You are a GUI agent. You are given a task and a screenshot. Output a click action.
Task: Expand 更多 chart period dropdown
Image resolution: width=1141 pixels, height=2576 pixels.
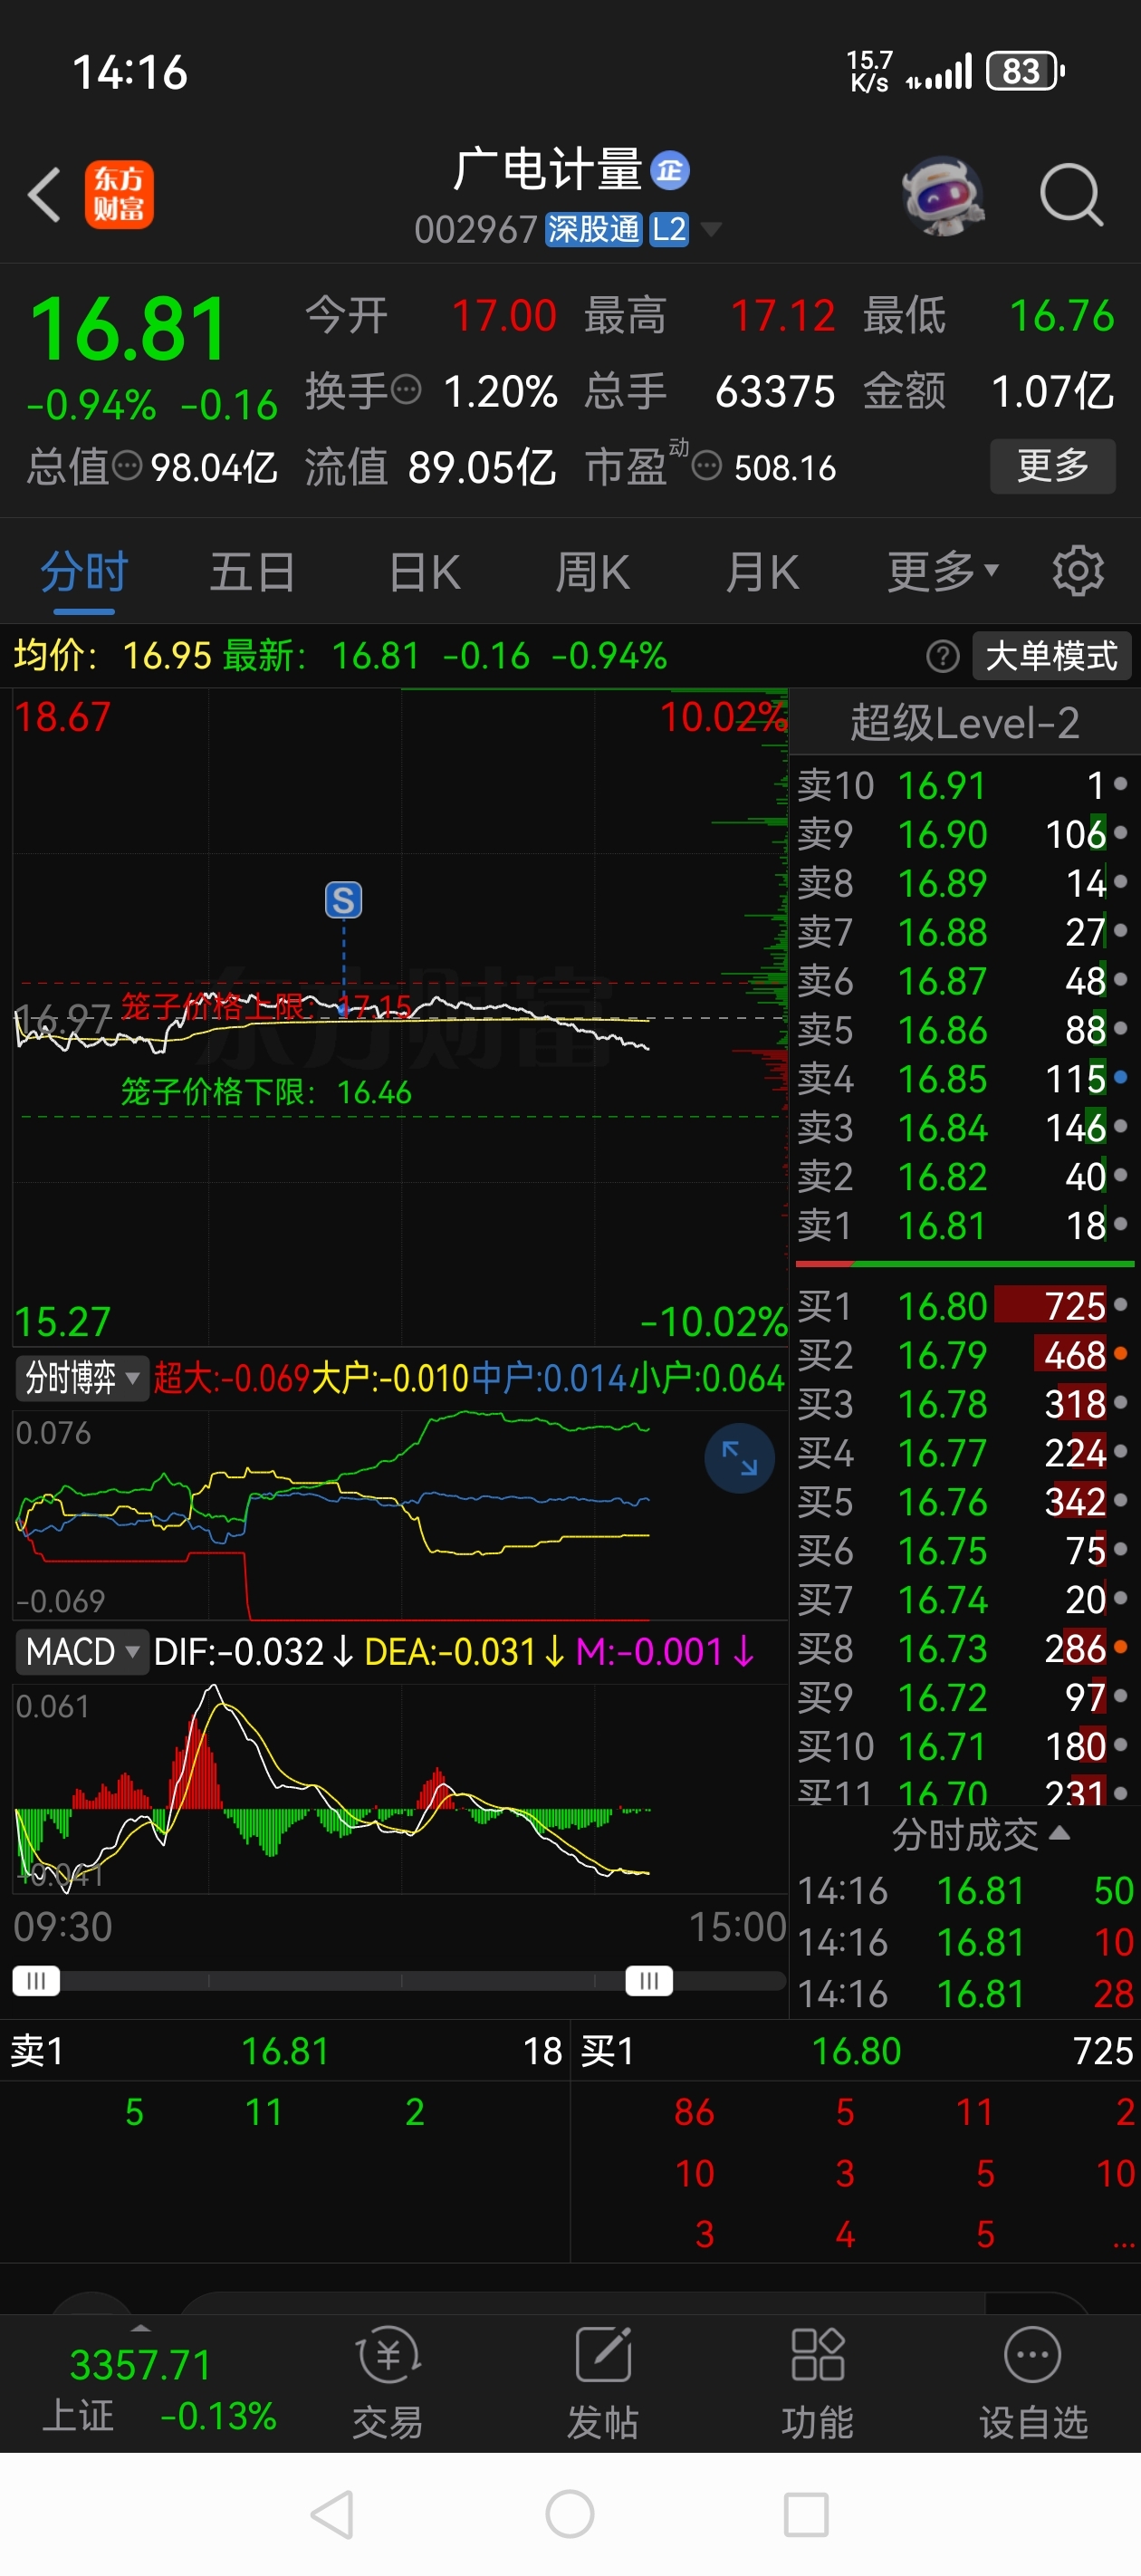point(943,573)
